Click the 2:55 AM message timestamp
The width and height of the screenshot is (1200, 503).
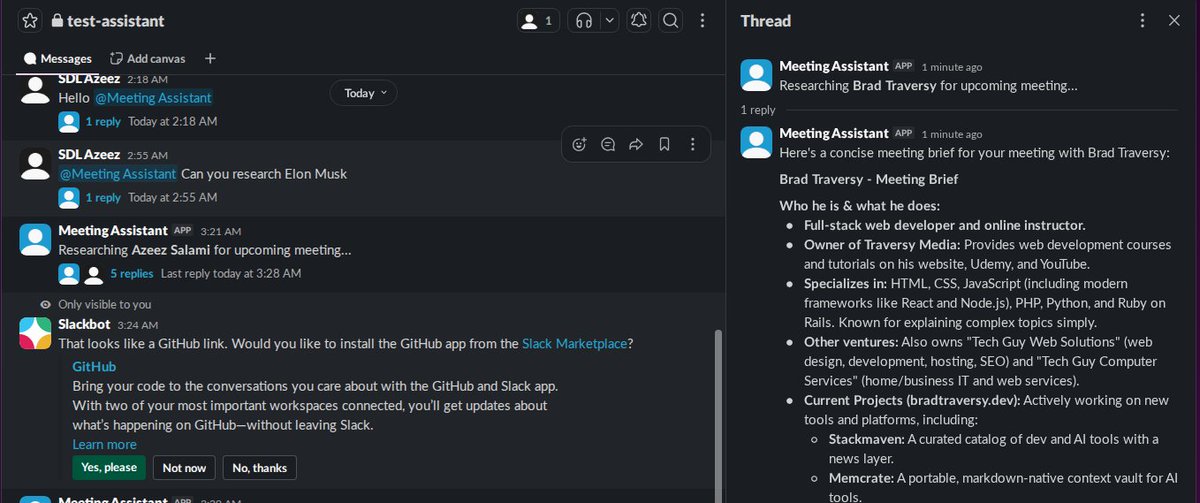click(x=146, y=155)
